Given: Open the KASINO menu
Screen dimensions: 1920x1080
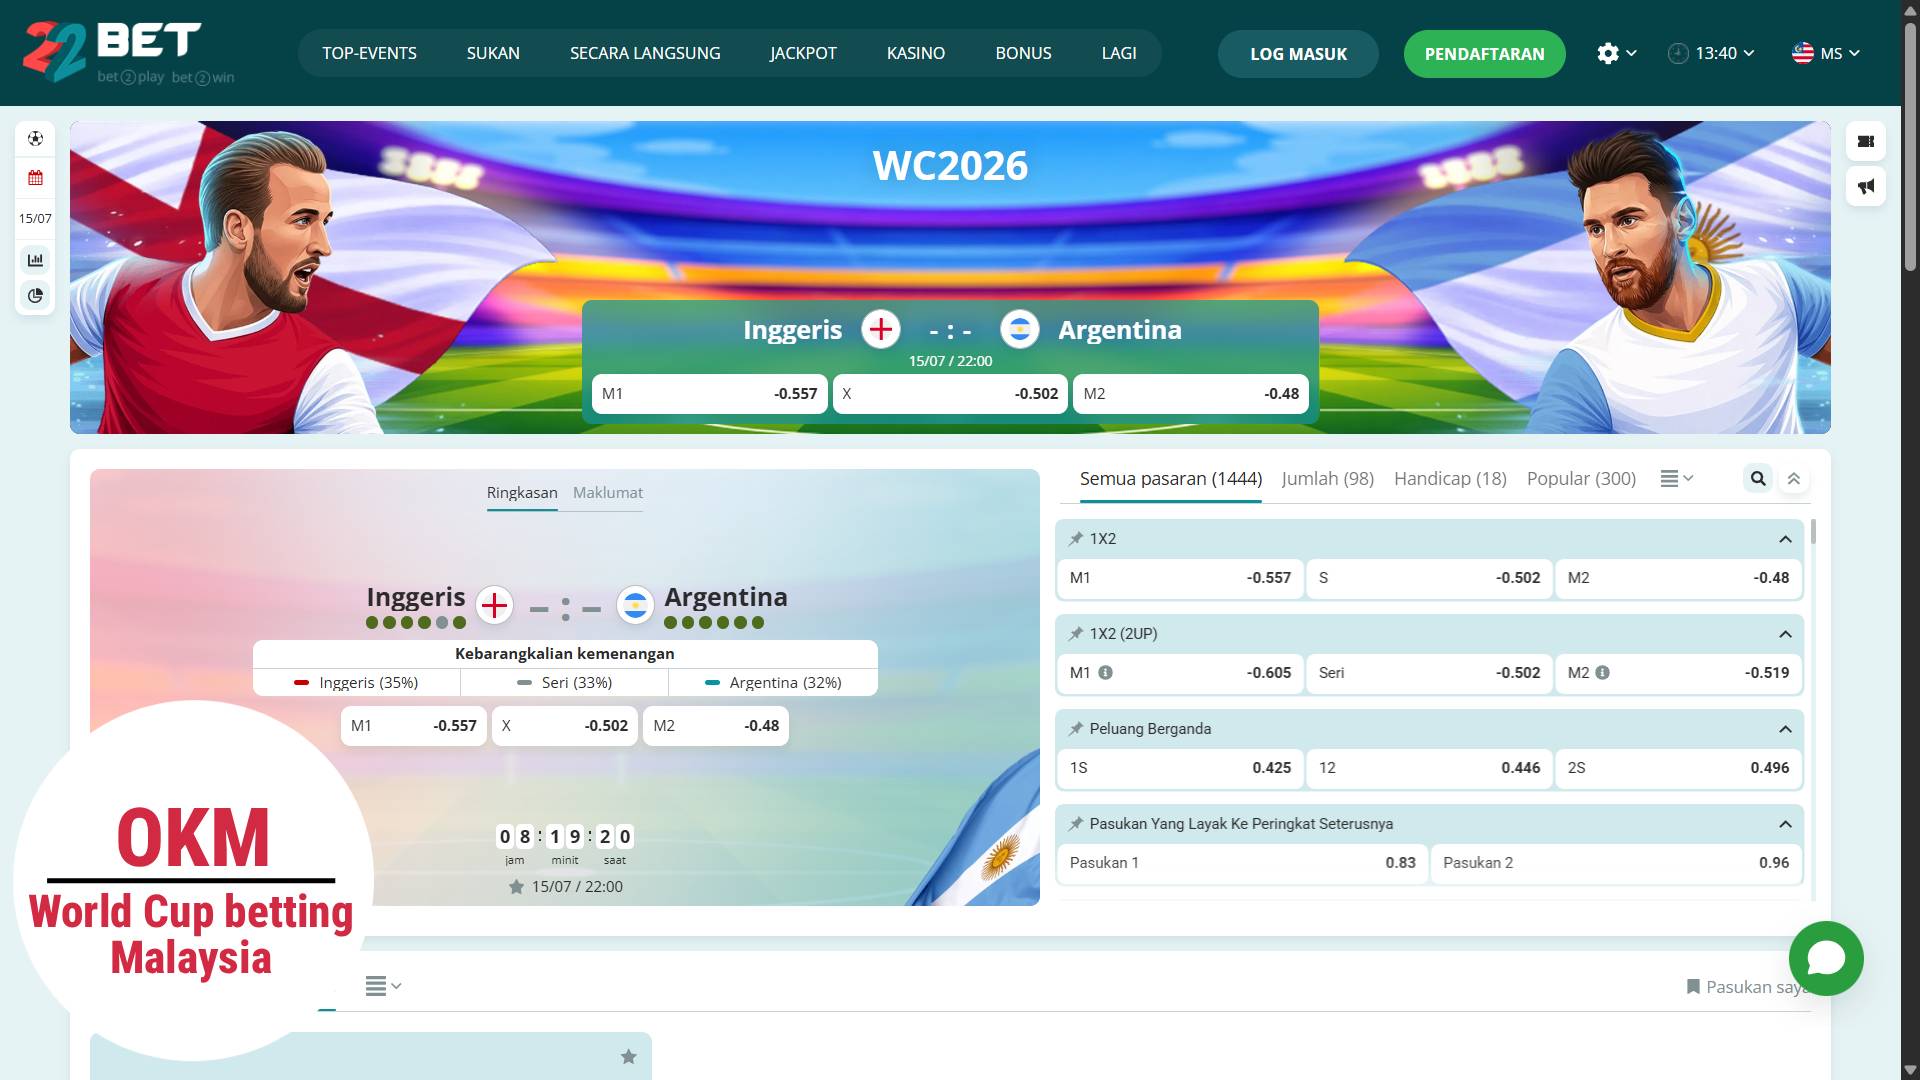Looking at the screenshot, I should 916,53.
